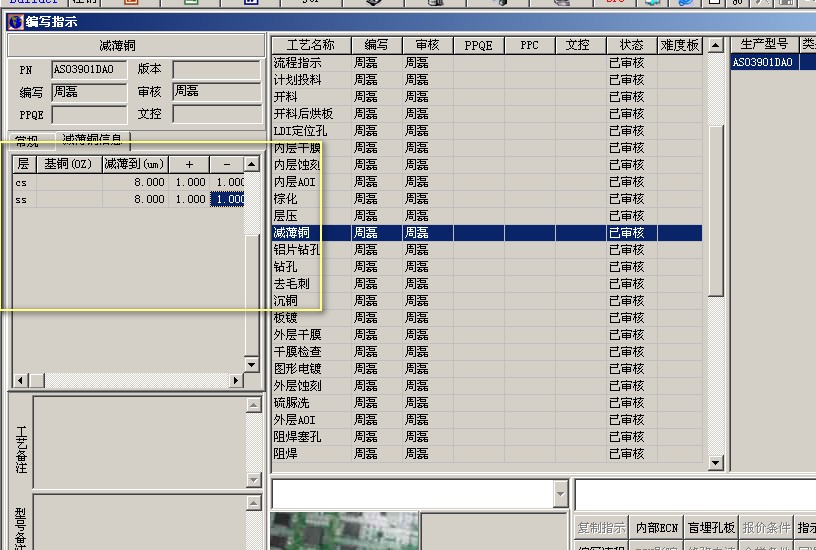The width and height of the screenshot is (816, 550).
Task: Select the 硫脲洗 process row
Action: pyautogui.click(x=487, y=403)
